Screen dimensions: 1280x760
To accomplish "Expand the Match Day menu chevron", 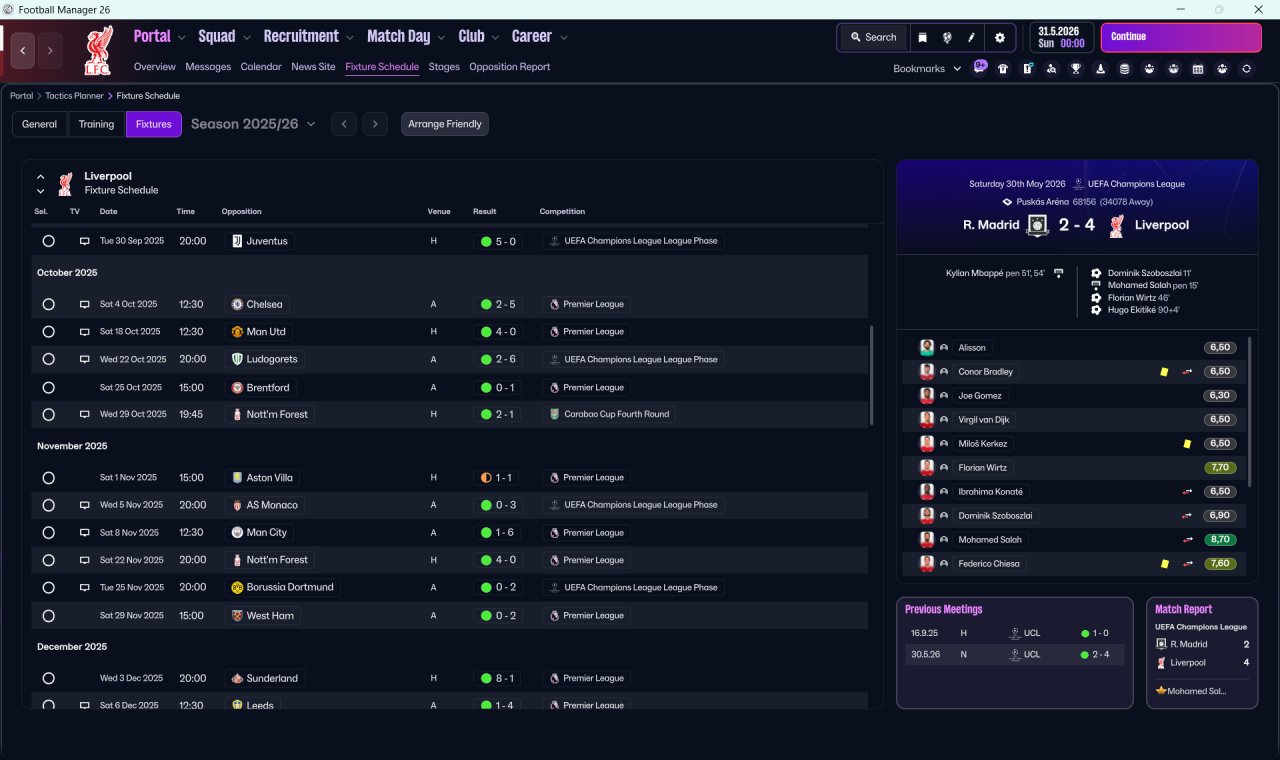I will coord(441,38).
